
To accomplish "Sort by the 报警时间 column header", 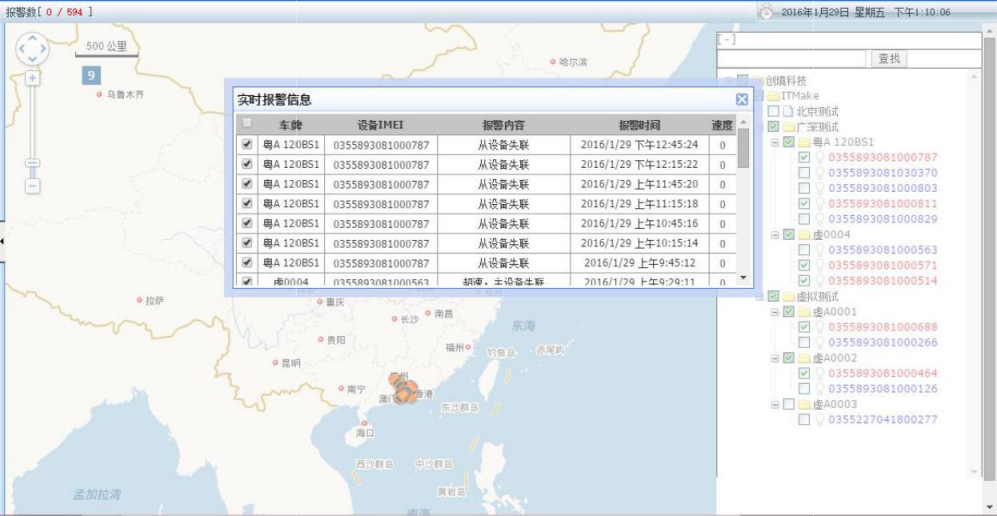I will point(639,125).
